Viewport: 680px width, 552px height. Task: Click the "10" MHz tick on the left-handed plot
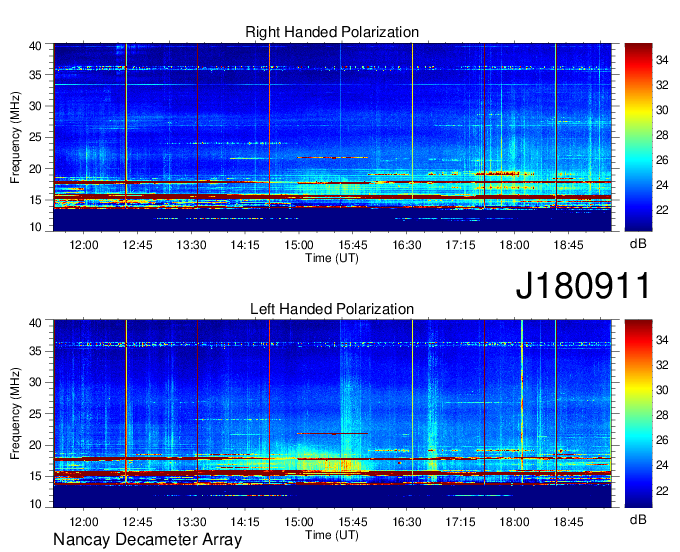[35, 504]
